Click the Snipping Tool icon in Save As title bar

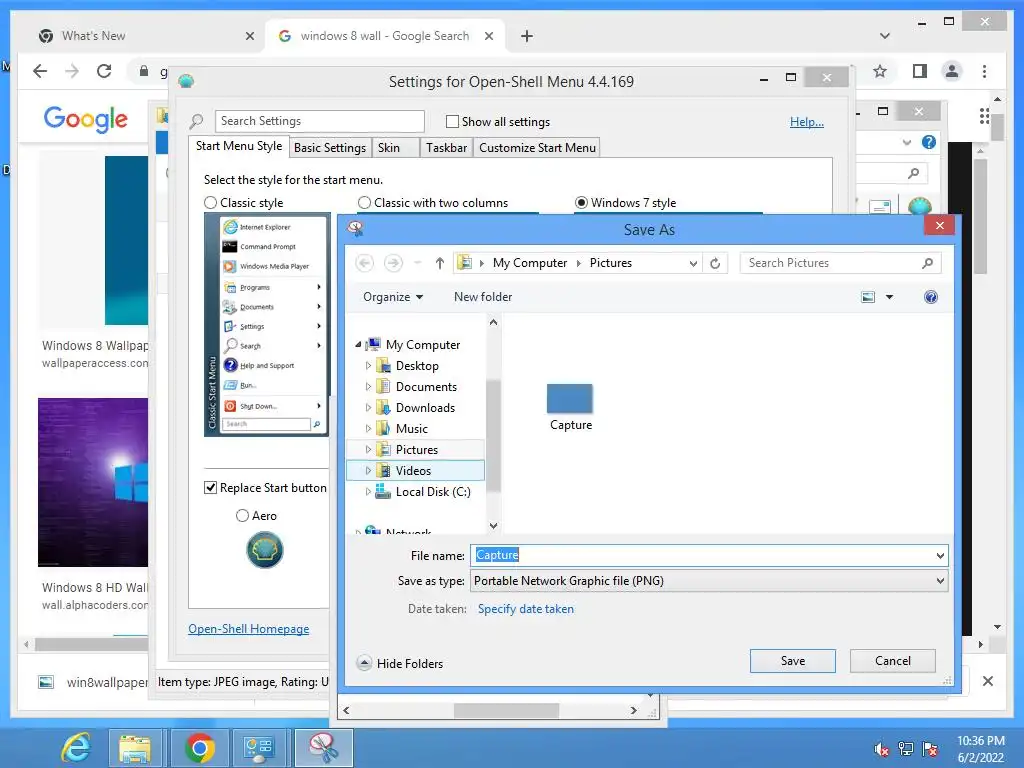[x=355, y=228]
